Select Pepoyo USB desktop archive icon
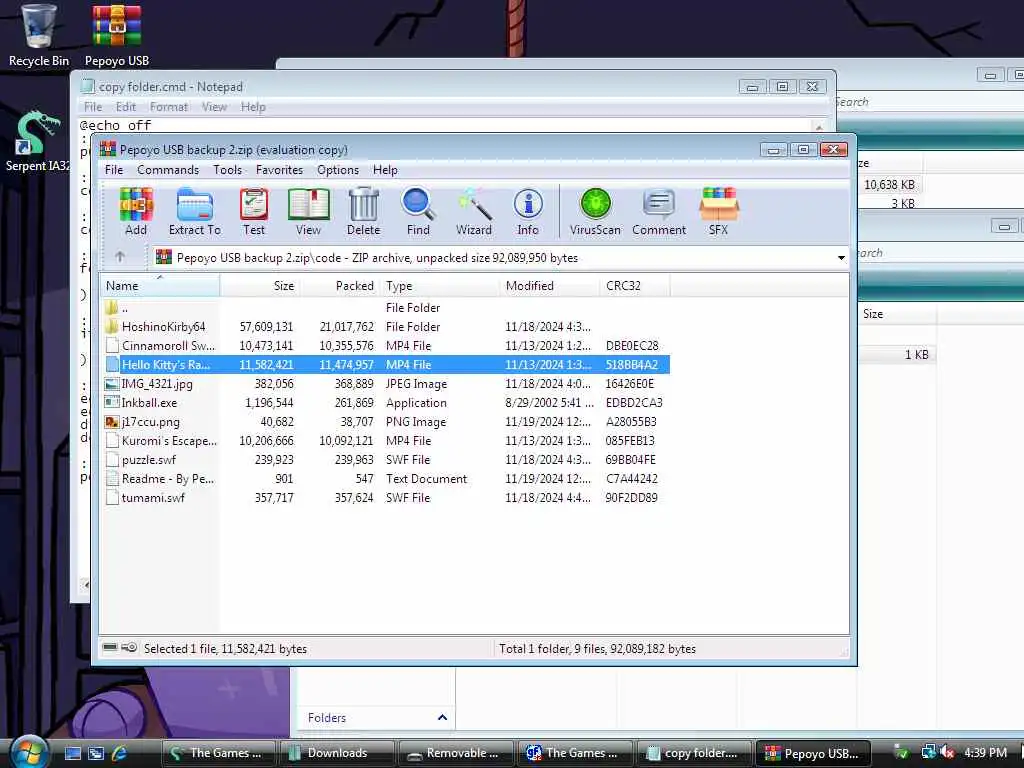This screenshot has height=768, width=1024. click(x=116, y=36)
